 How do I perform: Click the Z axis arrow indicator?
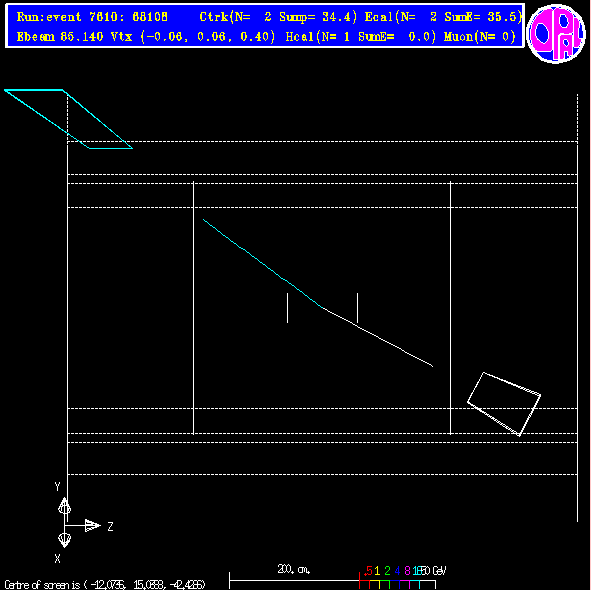coord(93,525)
